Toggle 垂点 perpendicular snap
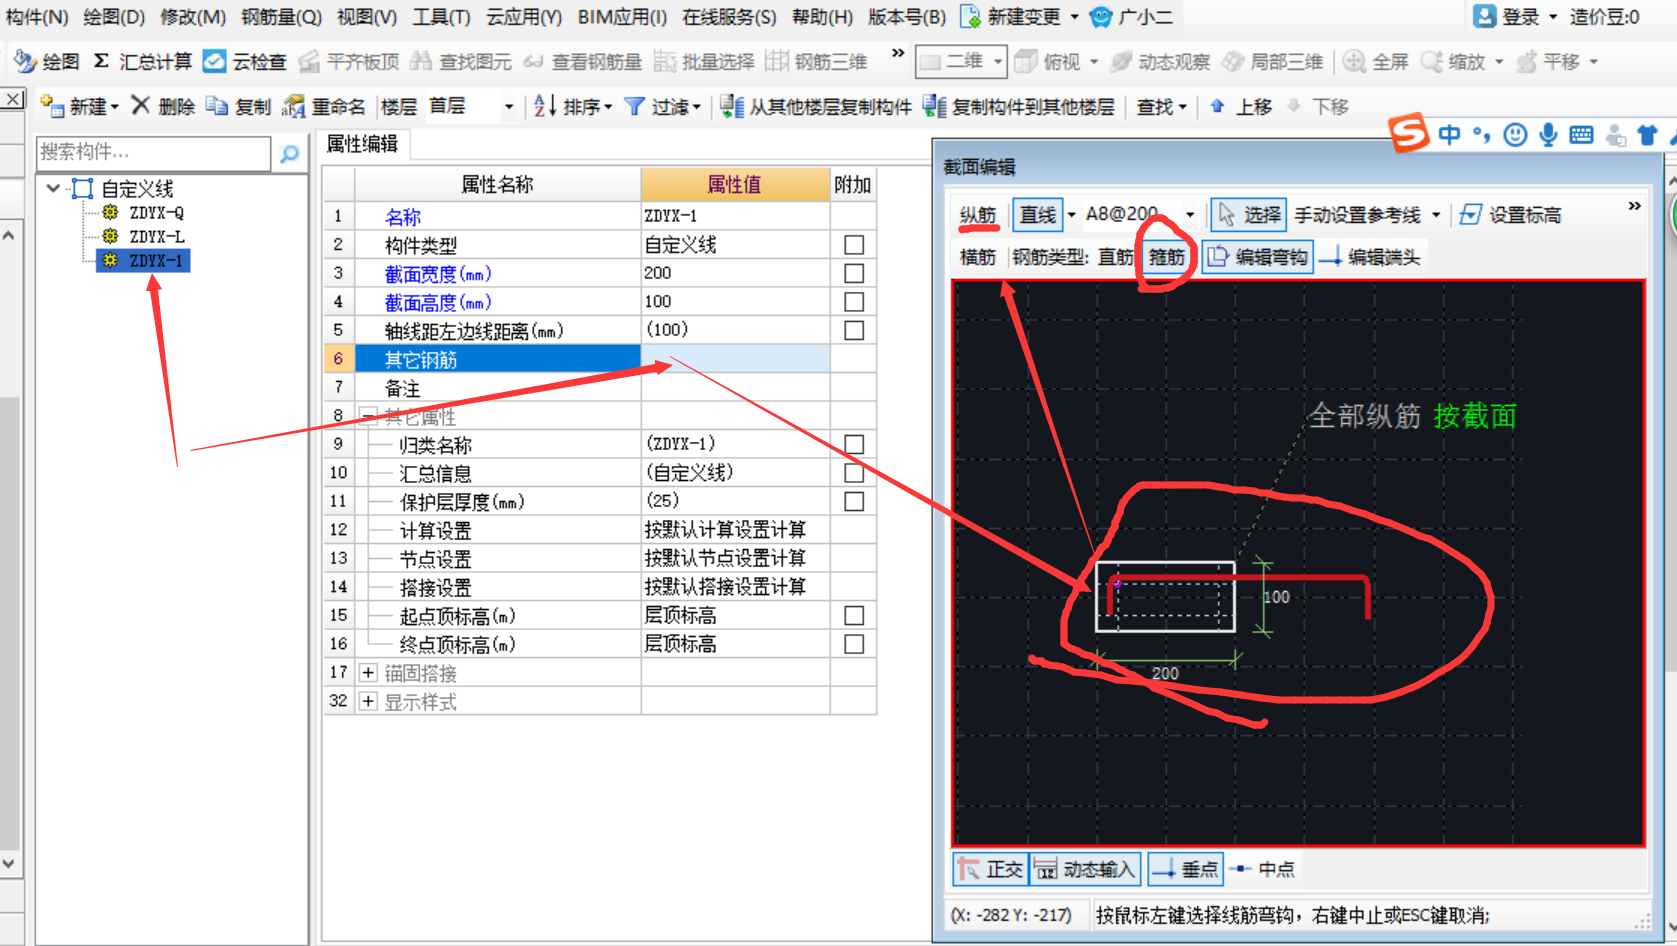1677x946 pixels. (1185, 869)
